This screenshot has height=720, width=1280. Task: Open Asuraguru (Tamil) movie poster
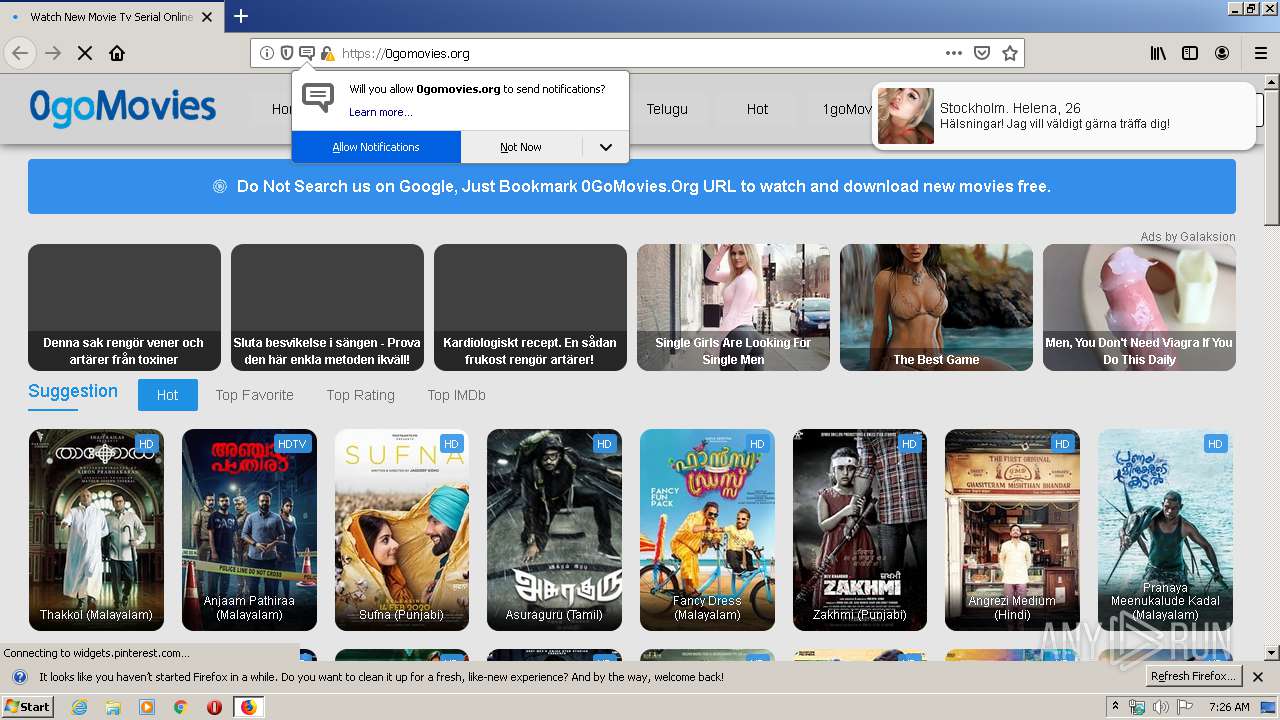click(554, 530)
